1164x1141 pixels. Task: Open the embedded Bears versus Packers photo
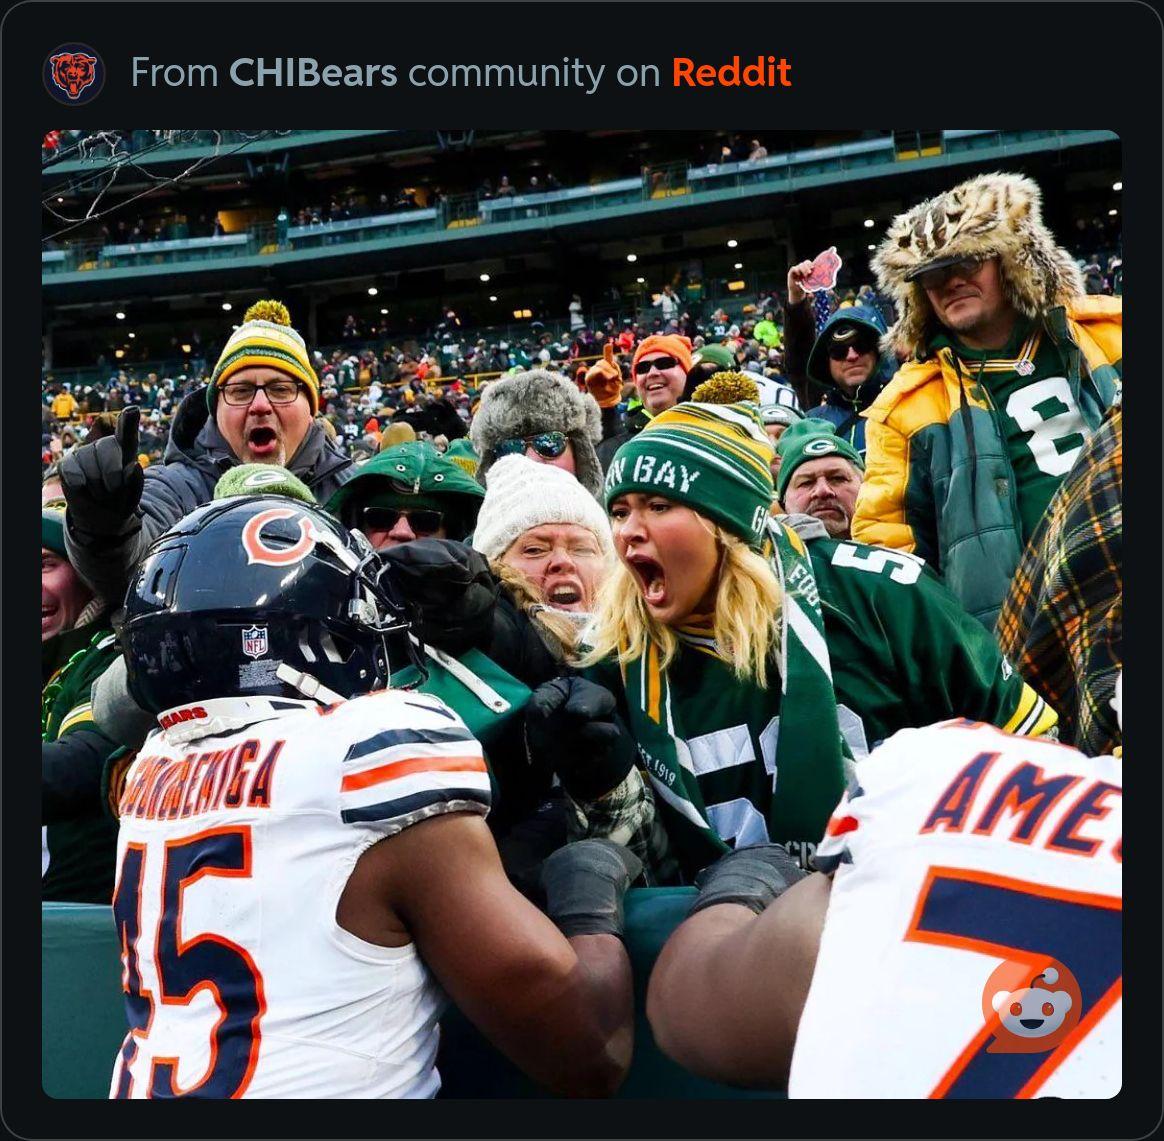(x=581, y=614)
